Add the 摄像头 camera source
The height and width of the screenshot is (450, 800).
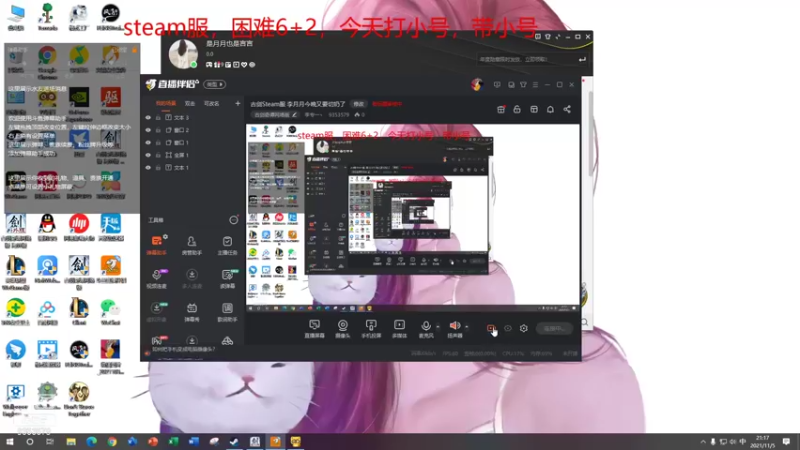[342, 329]
